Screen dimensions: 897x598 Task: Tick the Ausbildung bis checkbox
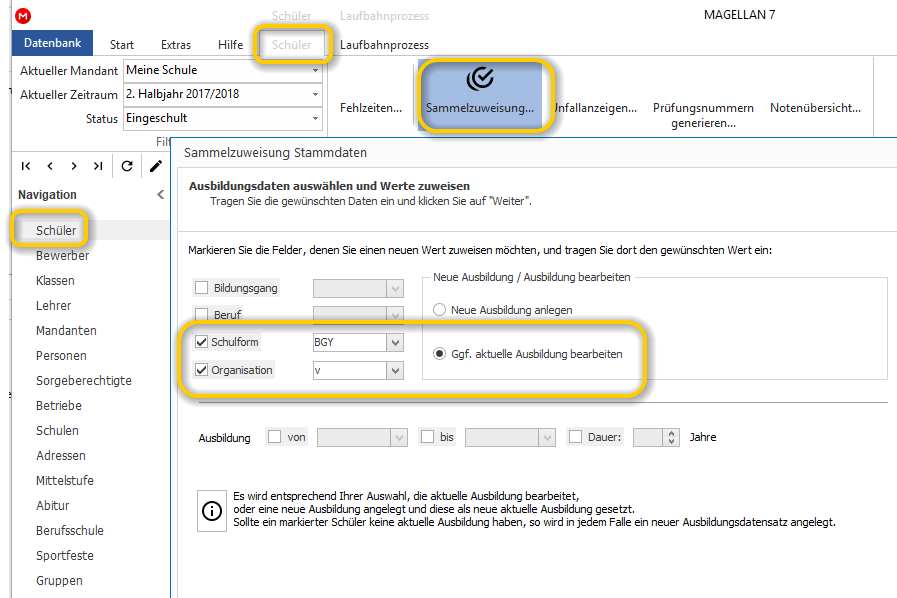point(427,437)
